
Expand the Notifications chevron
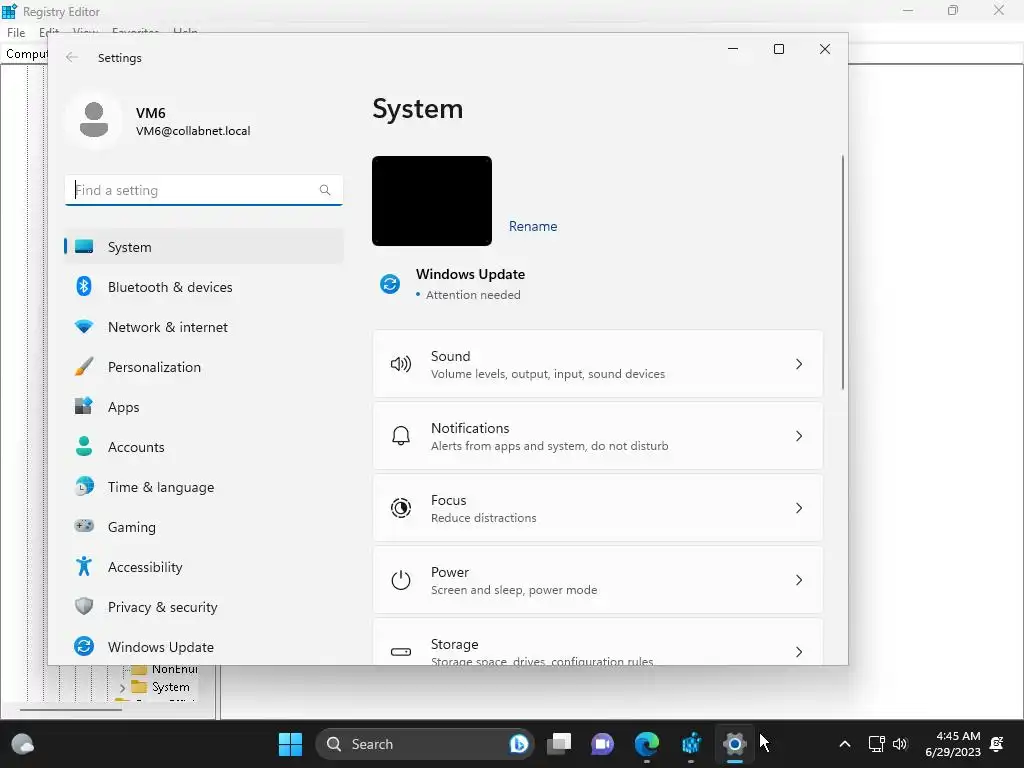[799, 436]
